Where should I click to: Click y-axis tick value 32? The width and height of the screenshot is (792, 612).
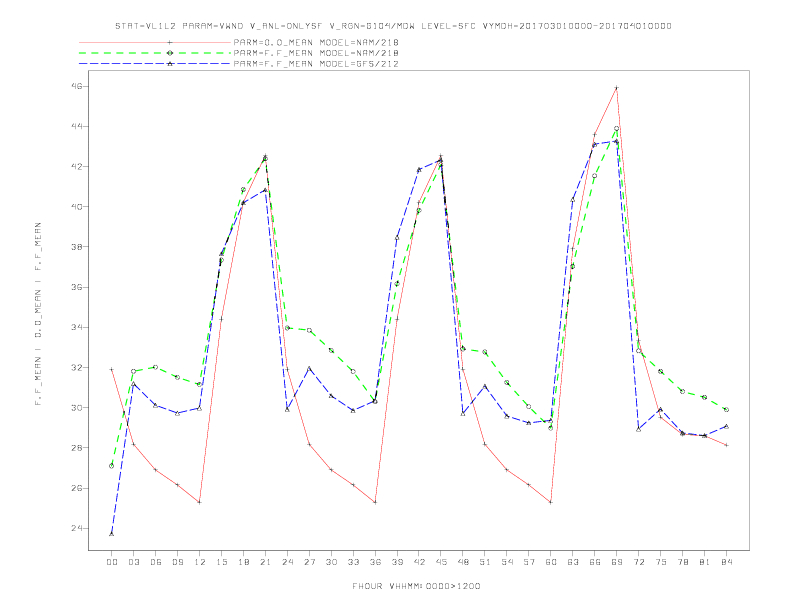click(77, 368)
